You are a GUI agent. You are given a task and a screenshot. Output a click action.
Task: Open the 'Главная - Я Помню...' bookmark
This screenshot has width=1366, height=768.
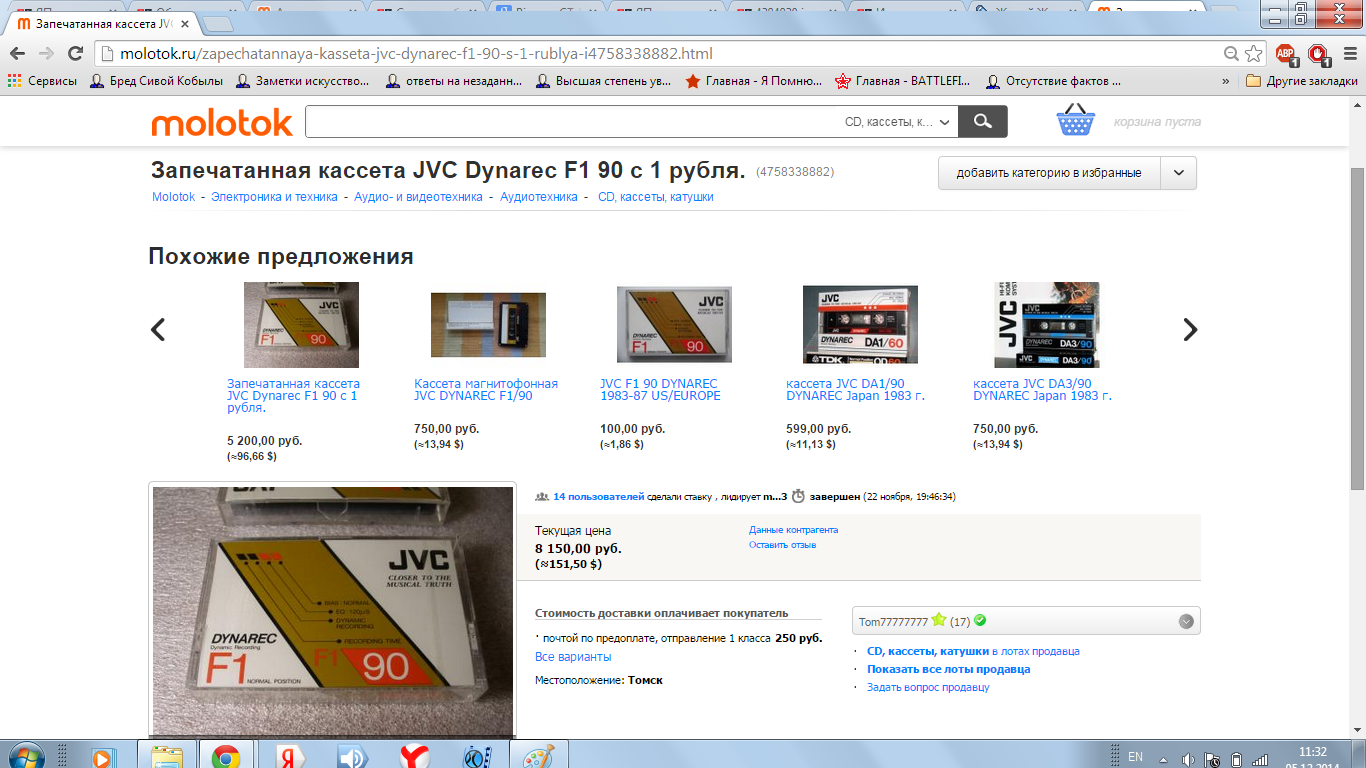pos(754,81)
